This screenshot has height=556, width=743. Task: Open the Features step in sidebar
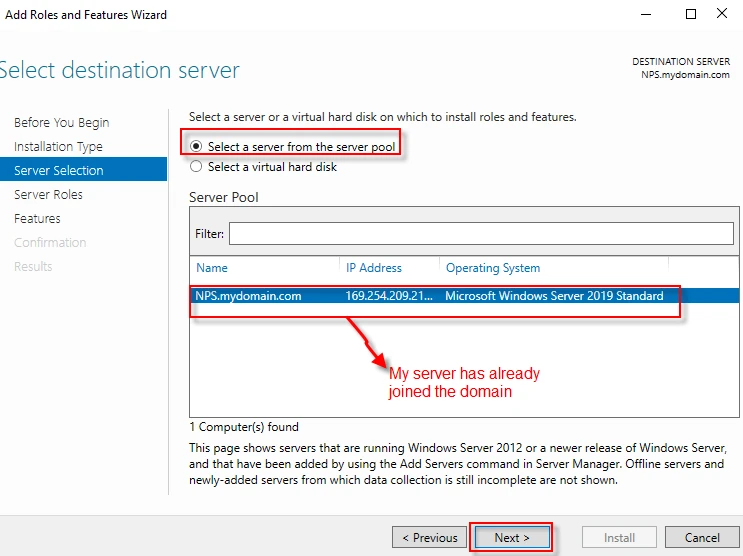37,218
